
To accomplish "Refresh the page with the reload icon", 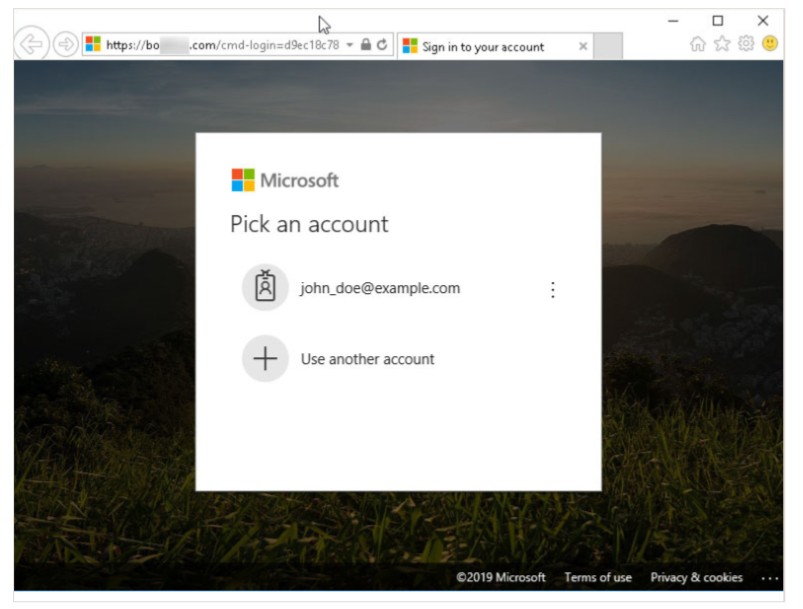I will pos(382,45).
